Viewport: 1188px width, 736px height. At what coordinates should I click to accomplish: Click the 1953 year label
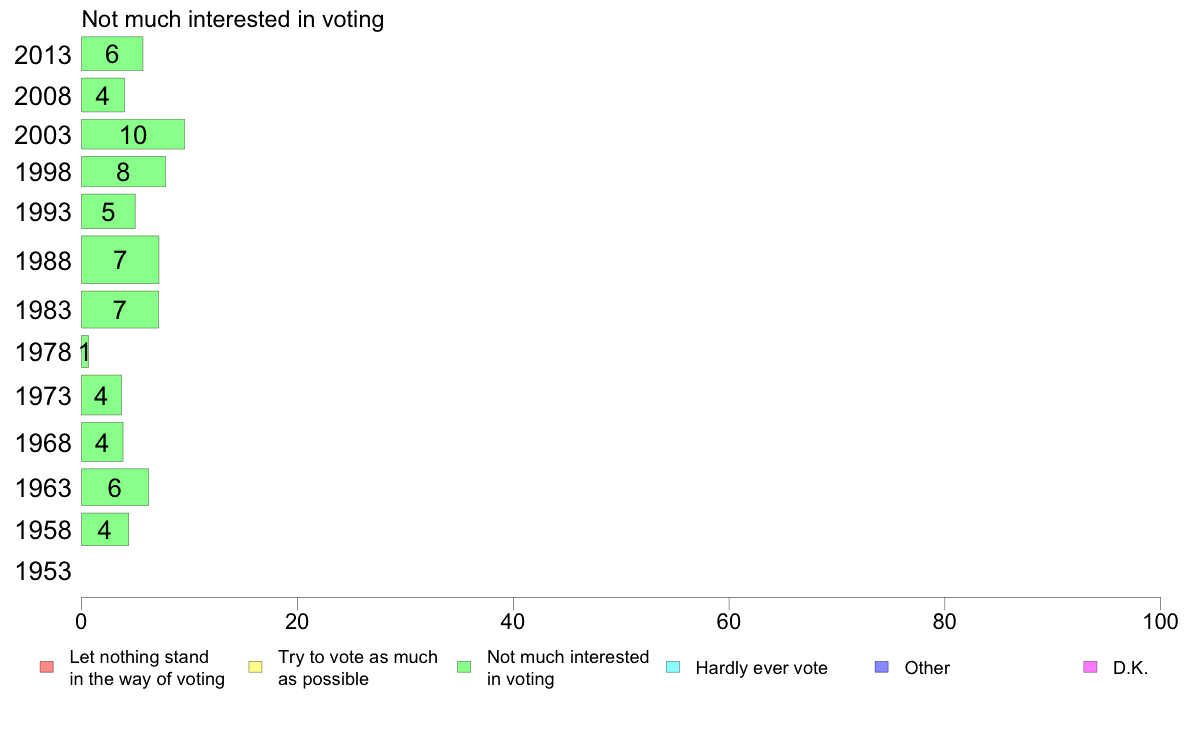[43, 571]
